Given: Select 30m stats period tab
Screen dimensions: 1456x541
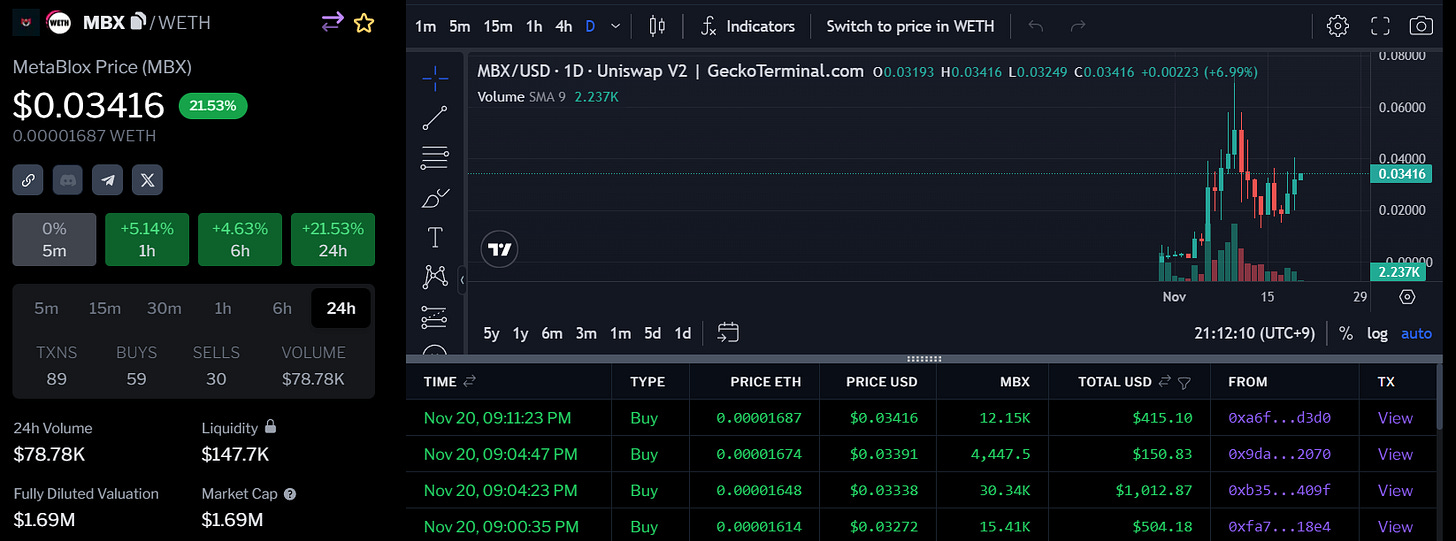Looking at the screenshot, I should click(x=164, y=308).
